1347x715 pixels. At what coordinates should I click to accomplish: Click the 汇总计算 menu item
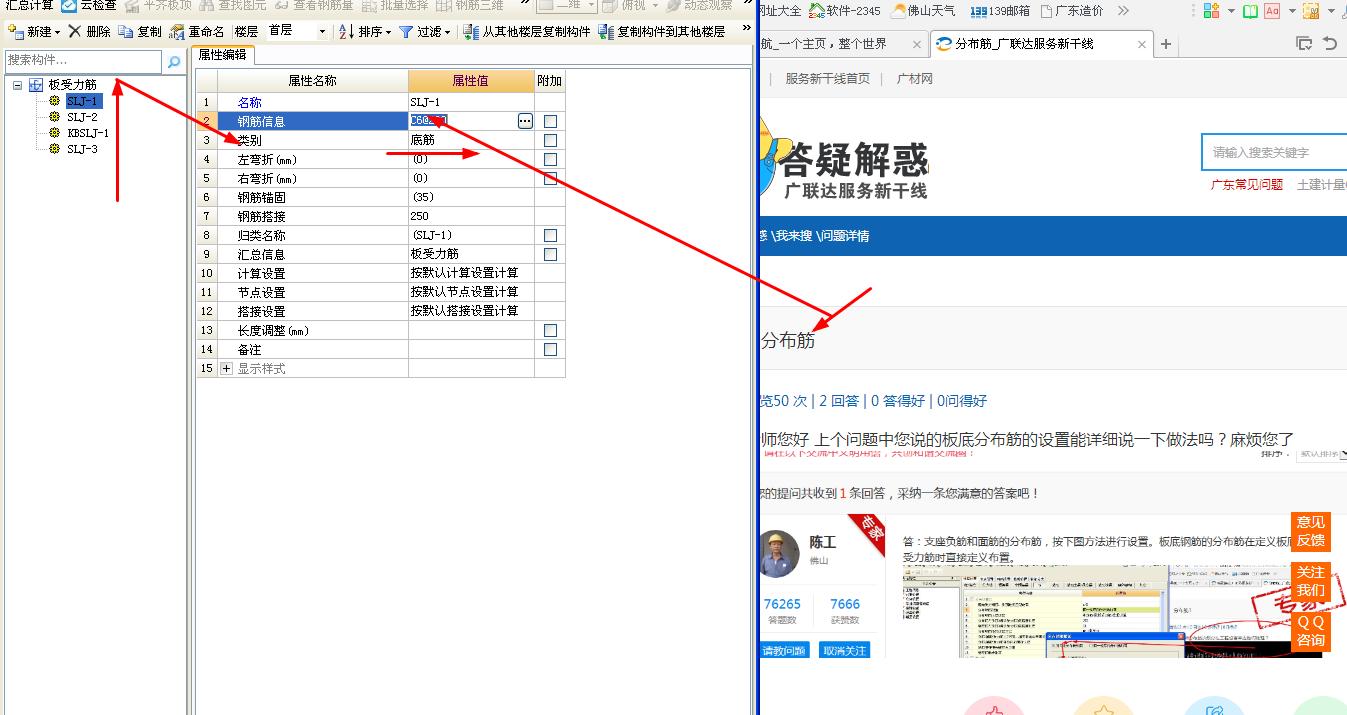pyautogui.click(x=28, y=6)
